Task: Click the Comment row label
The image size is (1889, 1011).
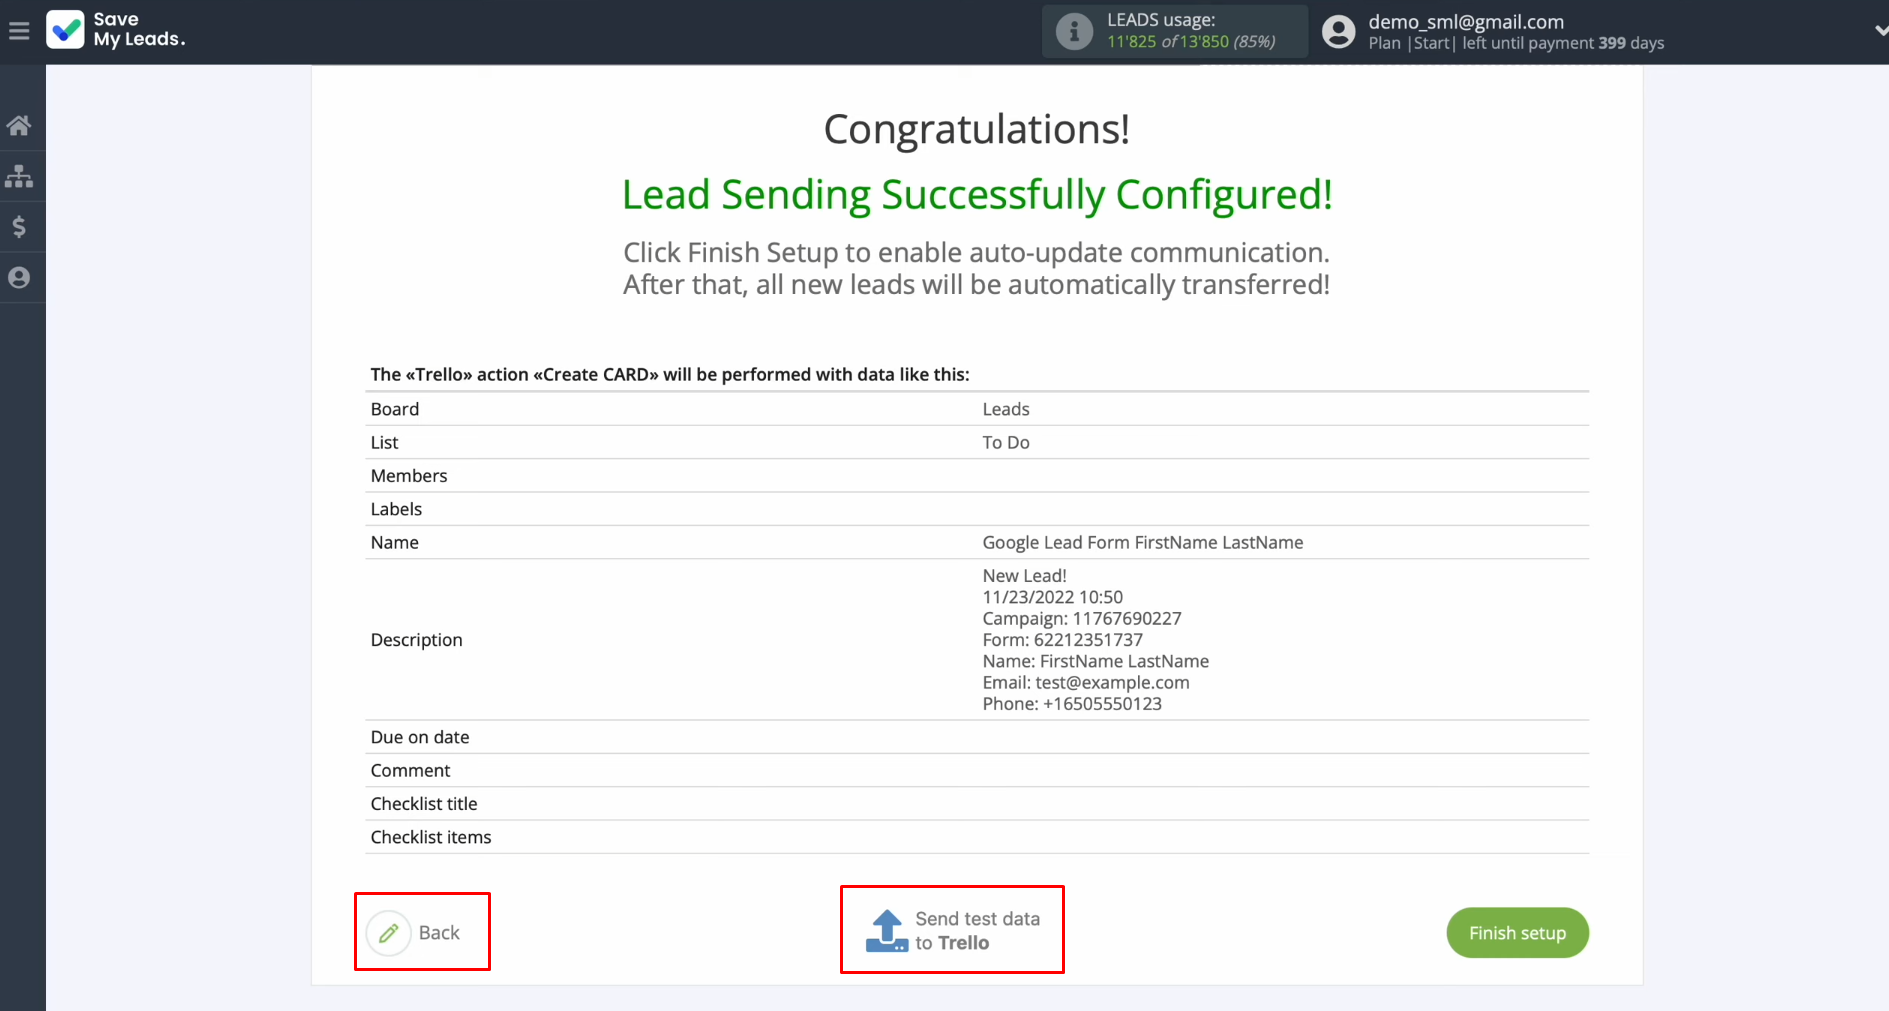Action: coord(410,770)
